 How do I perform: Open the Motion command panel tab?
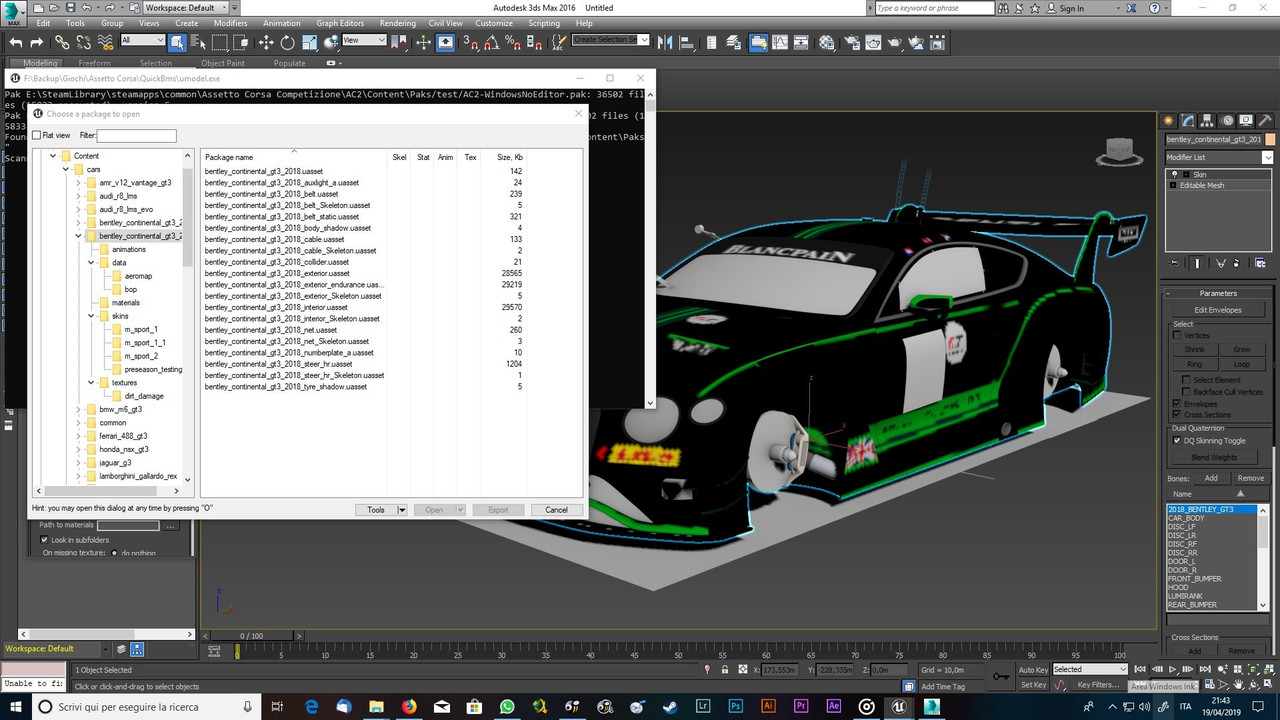click(x=1227, y=121)
